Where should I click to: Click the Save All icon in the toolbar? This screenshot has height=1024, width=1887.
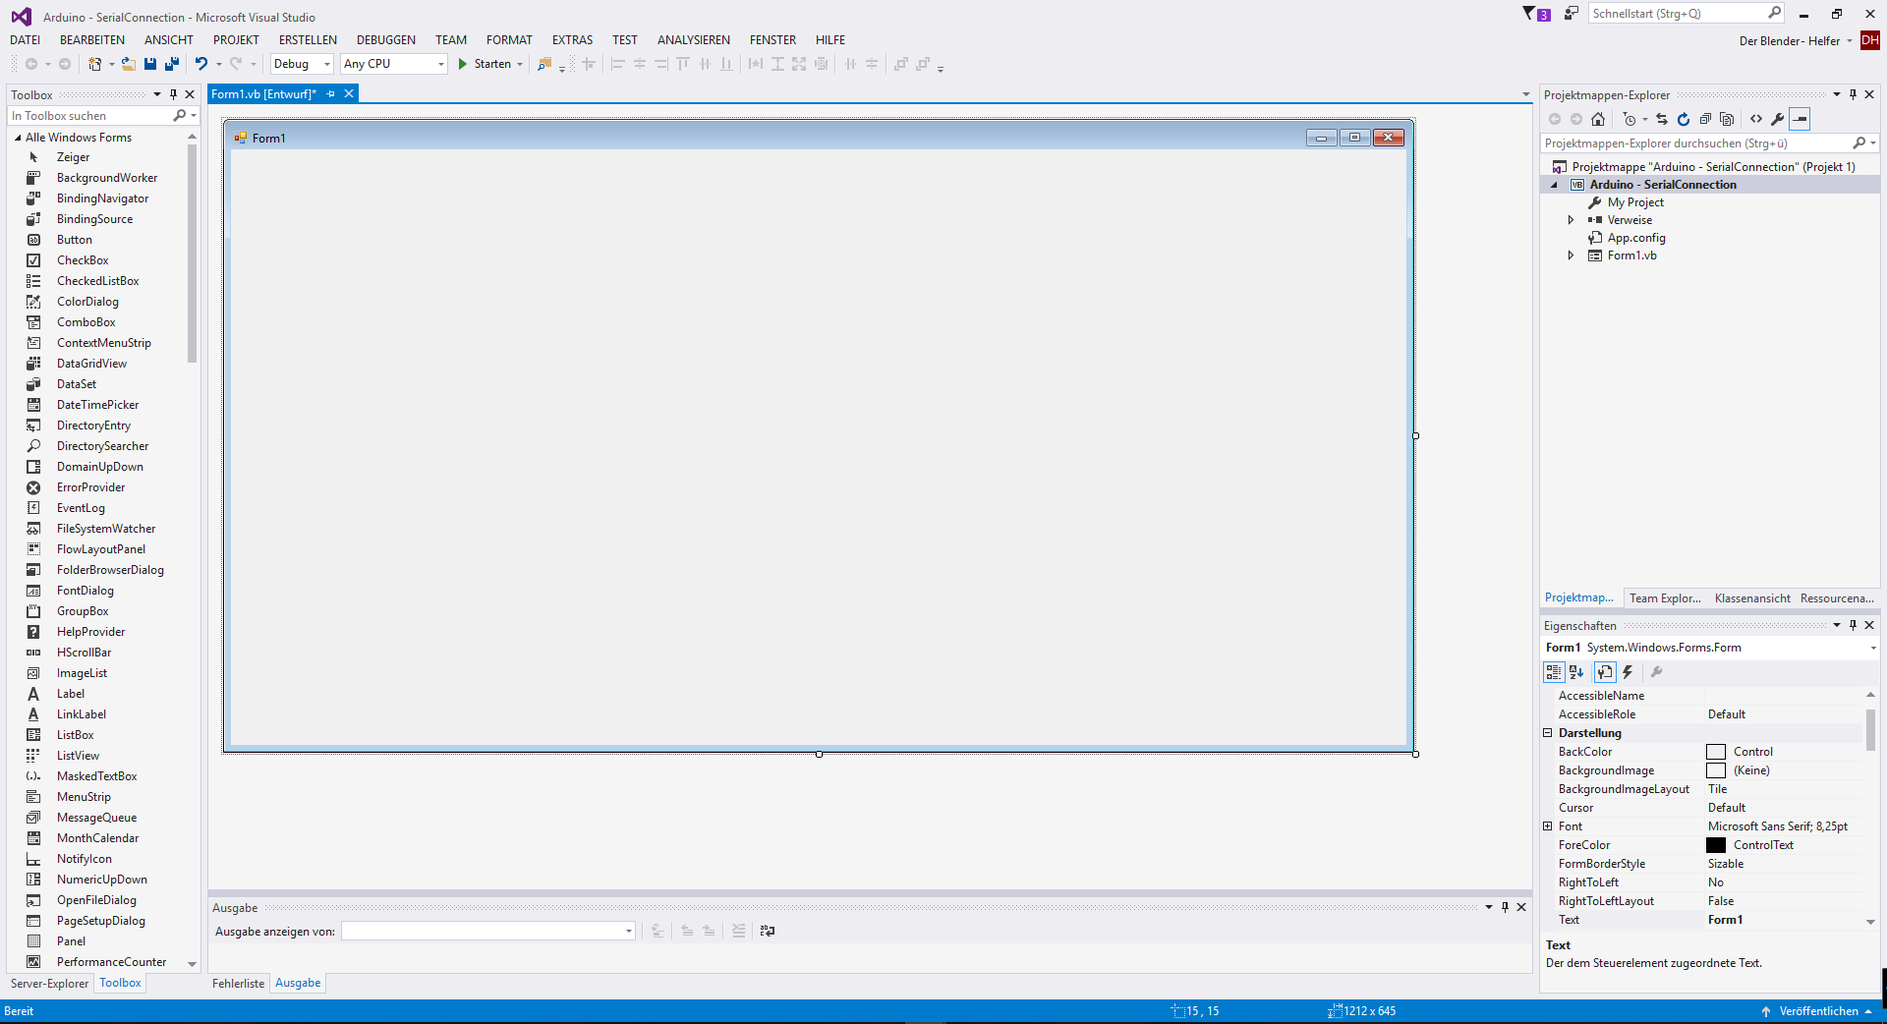coord(171,63)
